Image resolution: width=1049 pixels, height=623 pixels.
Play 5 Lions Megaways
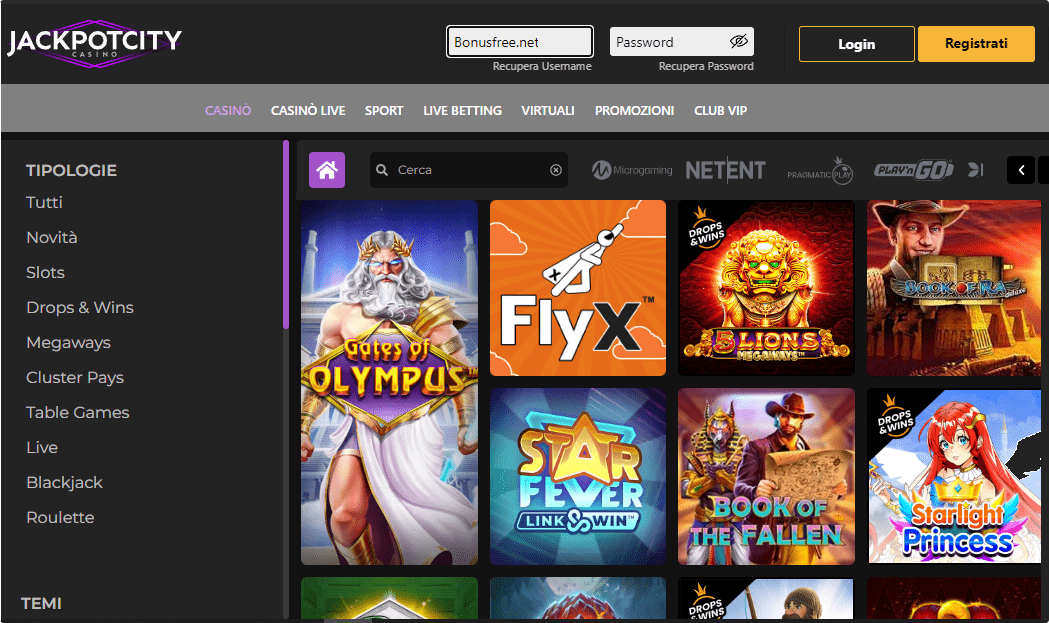point(766,288)
